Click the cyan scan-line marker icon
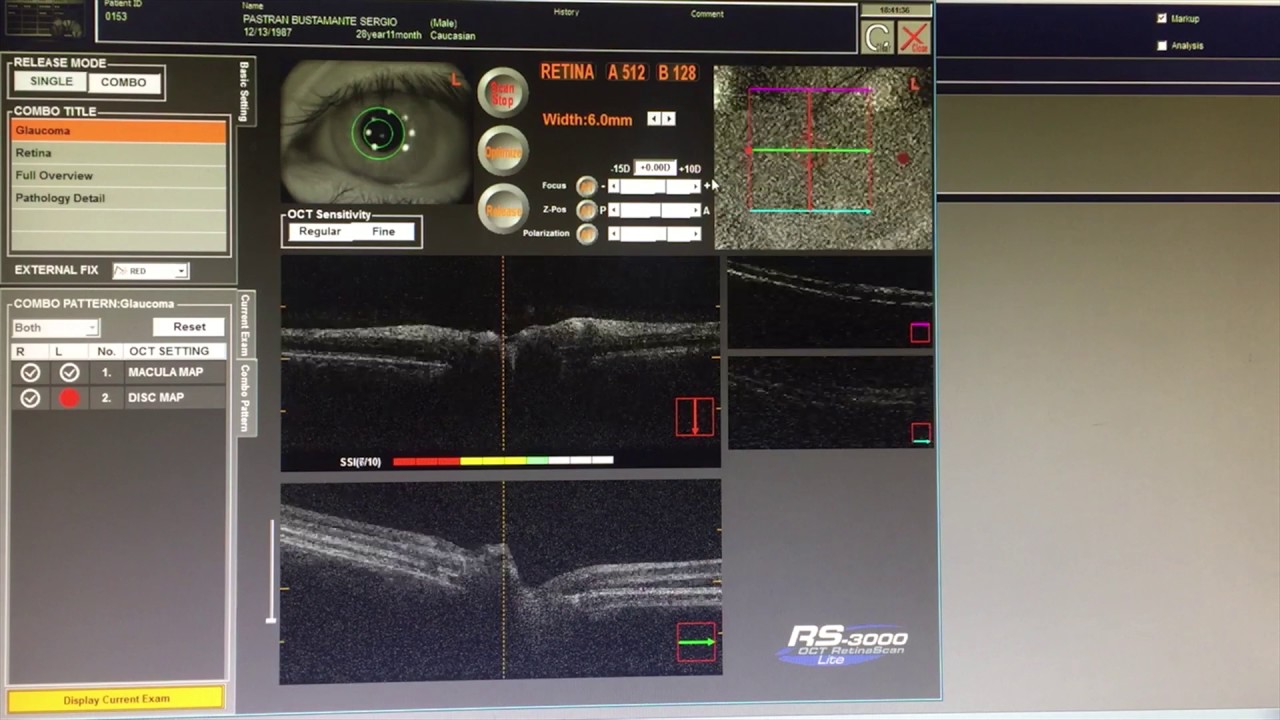 pyautogui.click(x=921, y=433)
